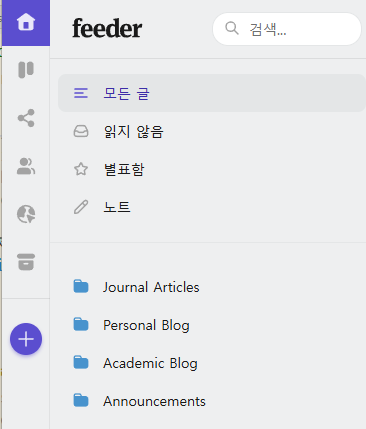Viewport: 366px width, 429px height.
Task: Open the Announcements folder
Action: 212,401
